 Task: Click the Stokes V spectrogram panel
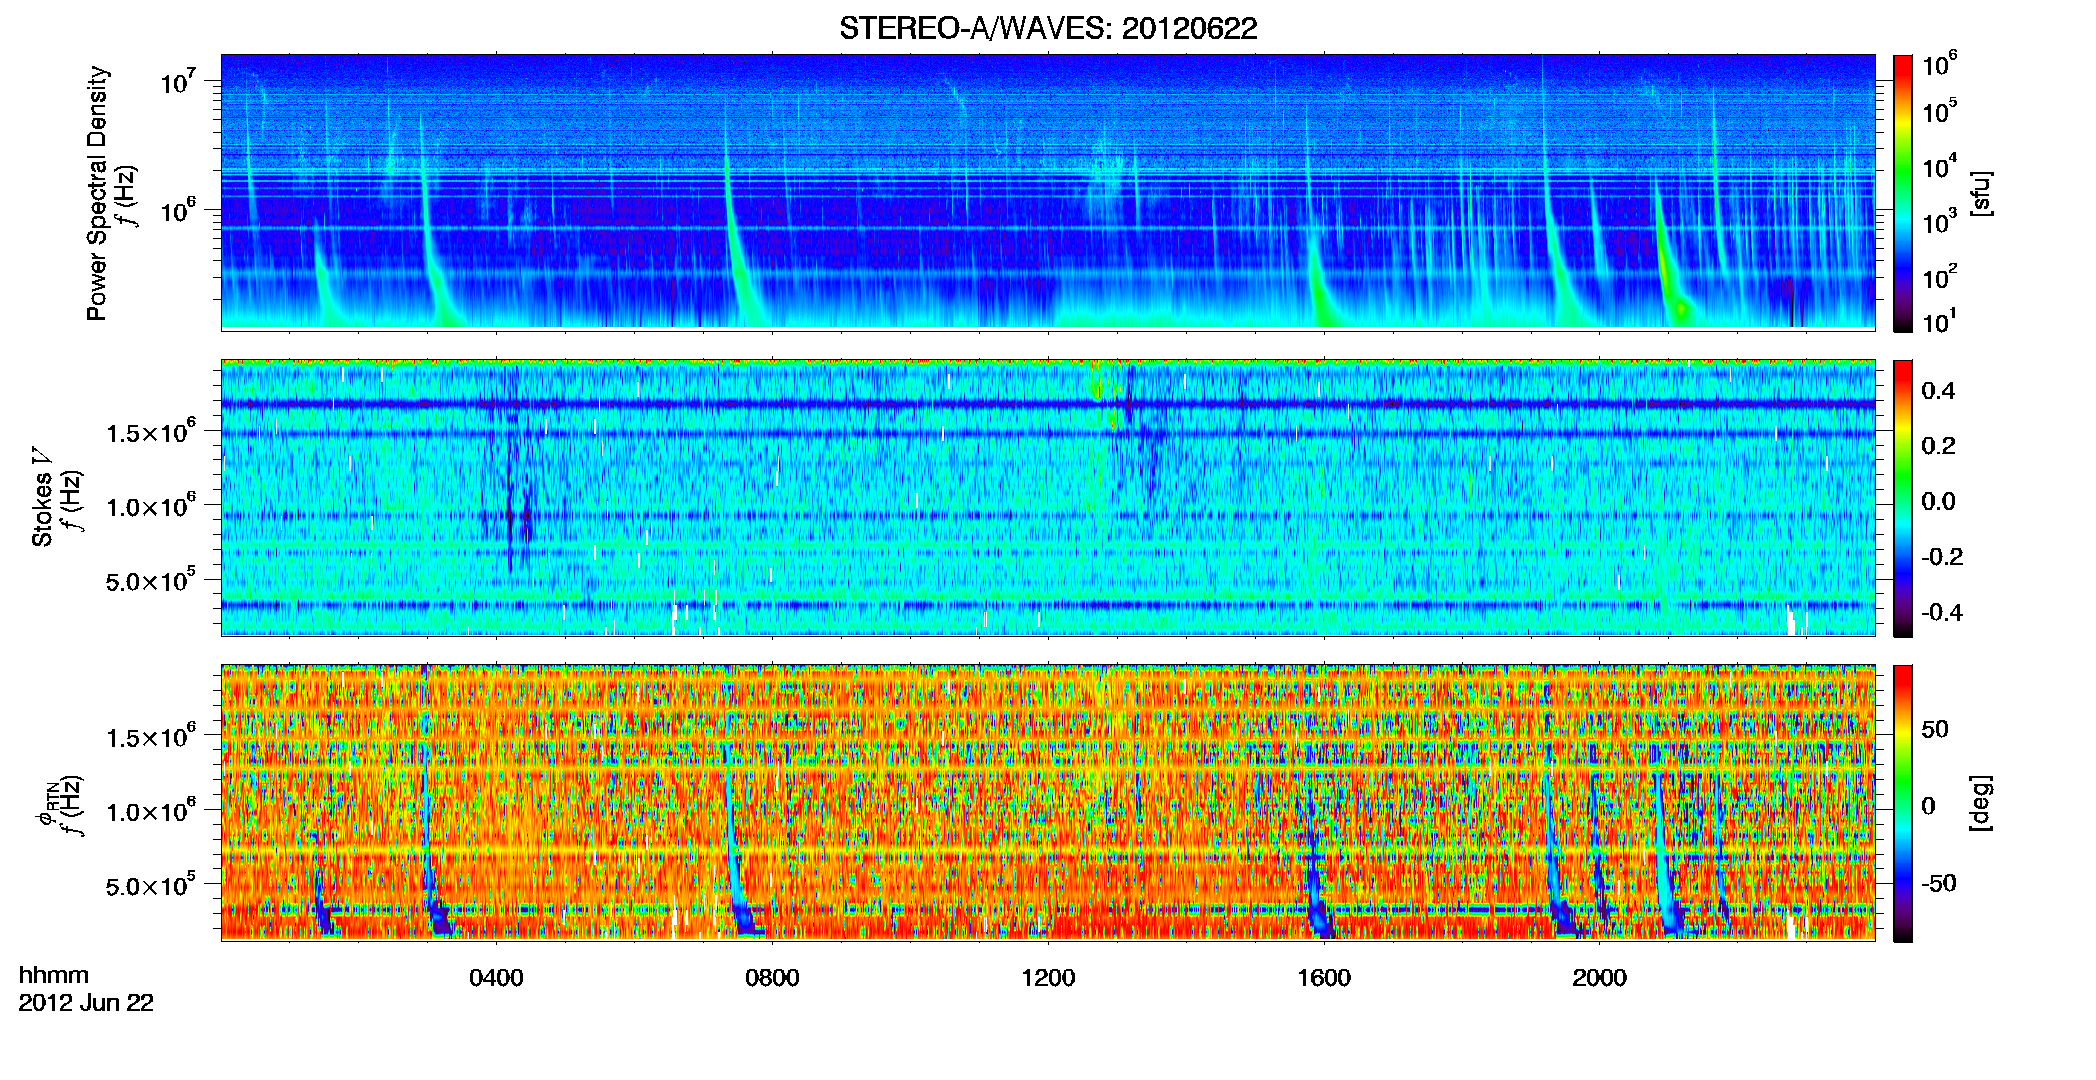[x=1048, y=497]
